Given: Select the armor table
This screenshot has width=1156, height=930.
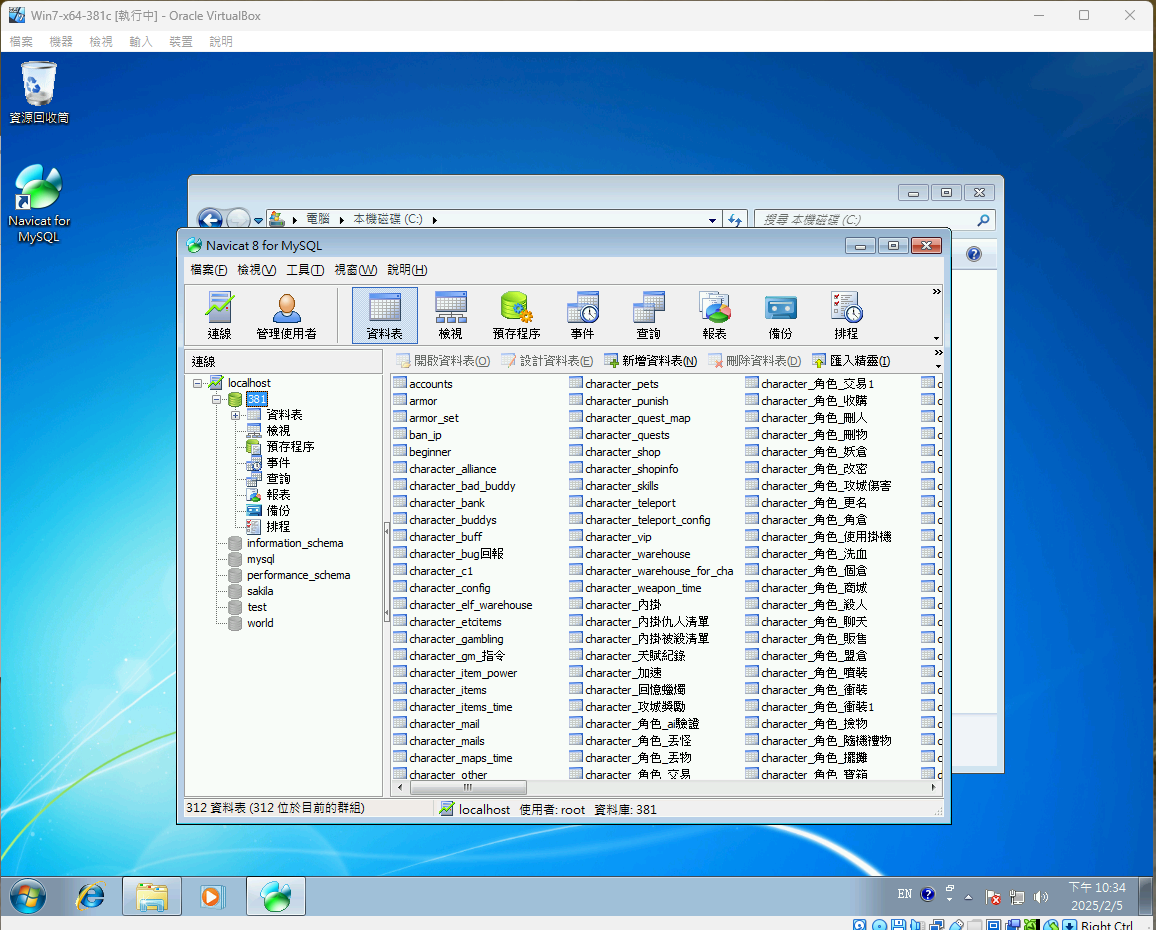Looking at the screenshot, I should (x=415, y=400).
